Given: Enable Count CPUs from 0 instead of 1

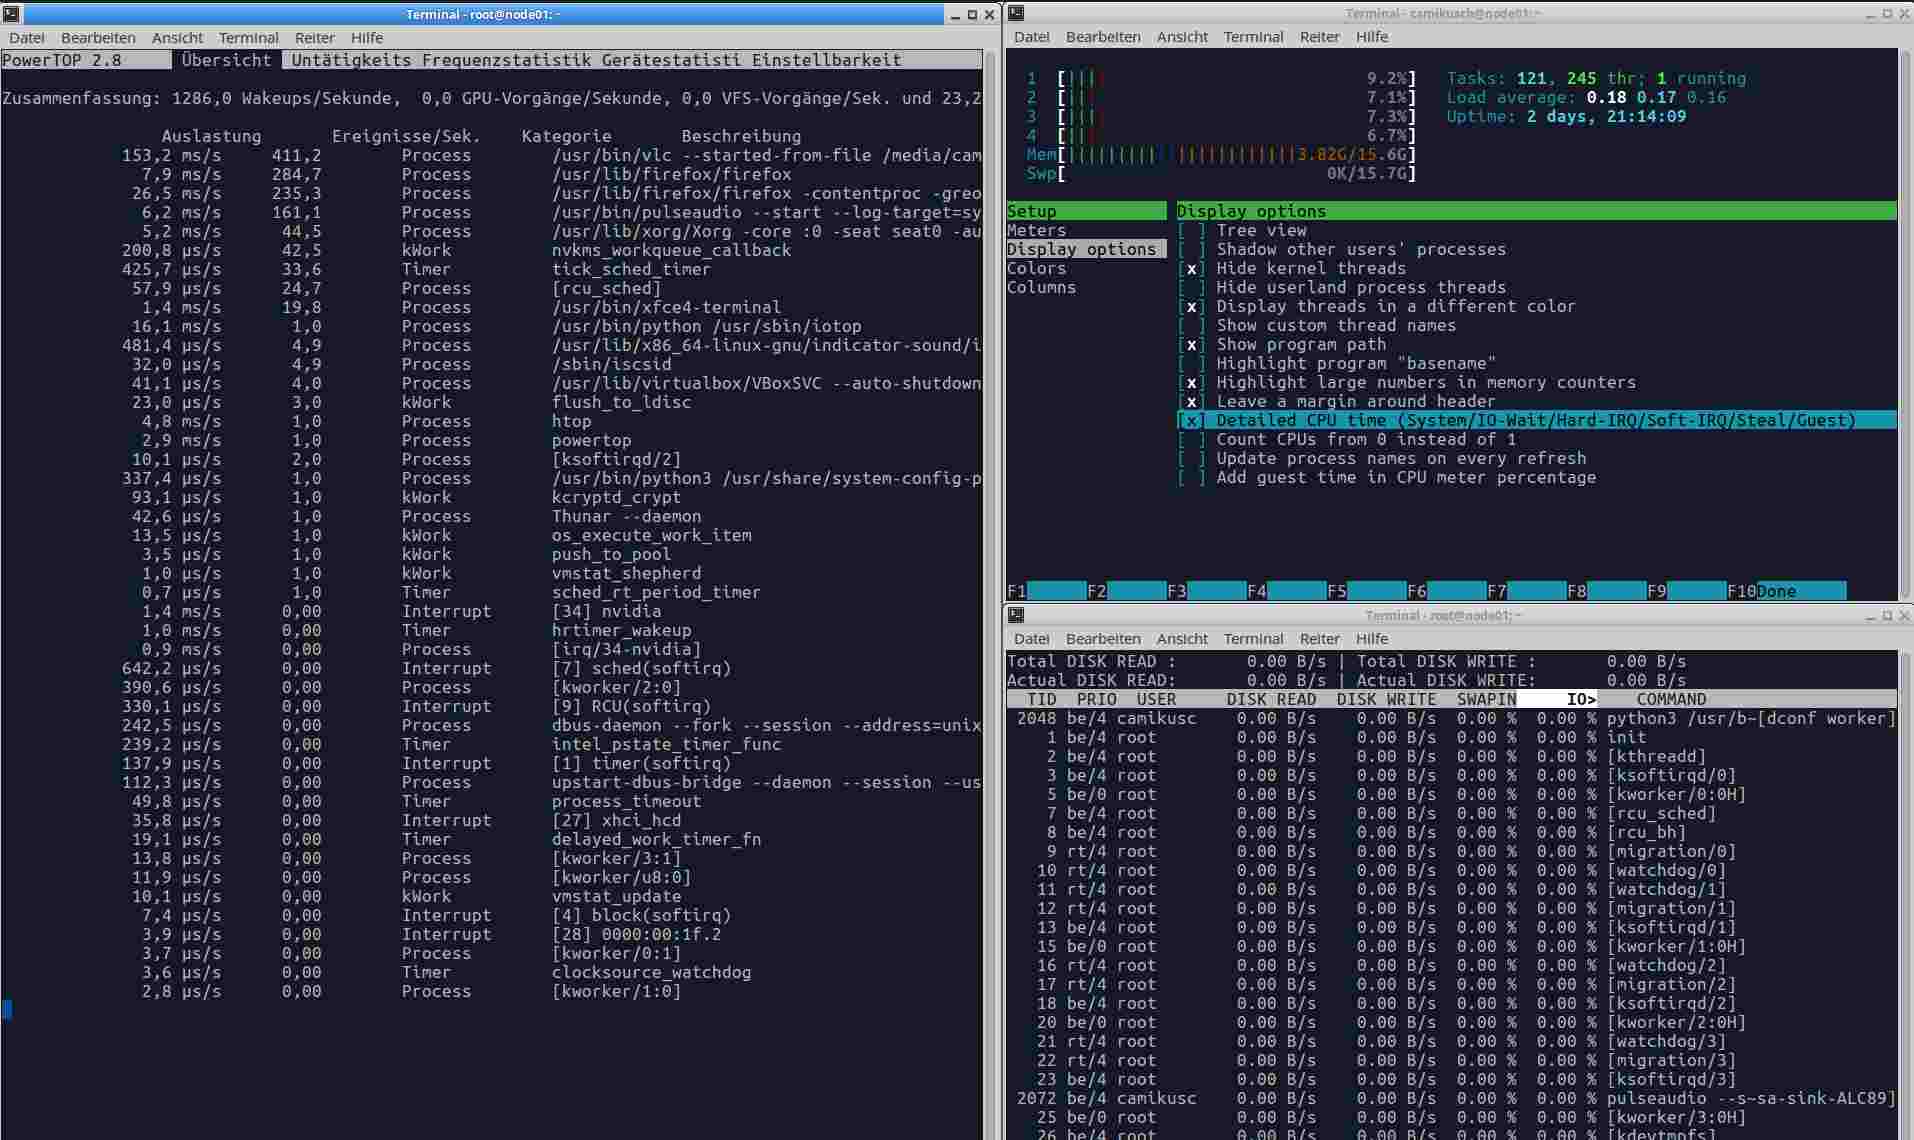Looking at the screenshot, I should 1191,439.
